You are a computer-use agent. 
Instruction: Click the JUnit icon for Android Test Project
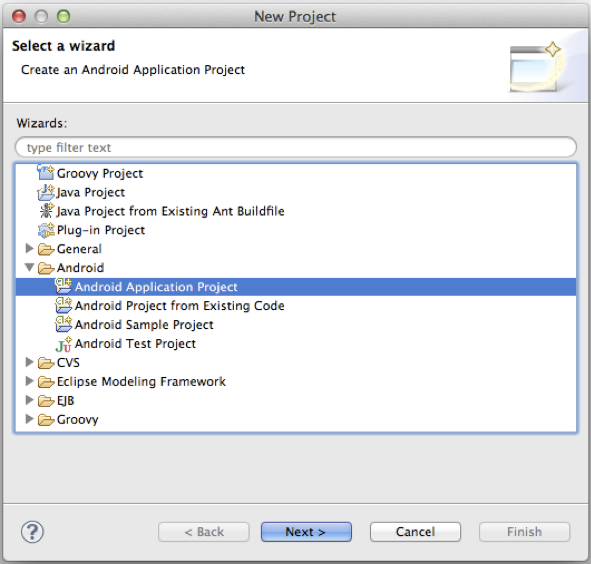[63, 344]
